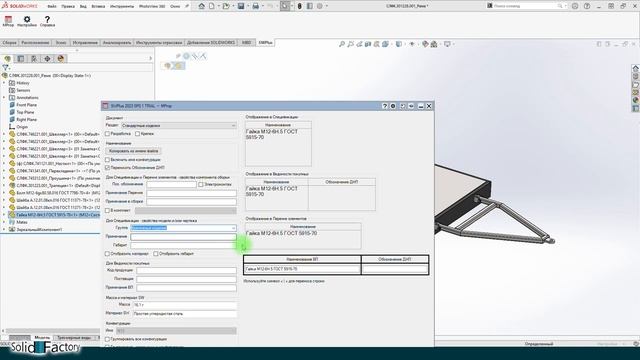Click the Home icon in quick access toolbar

[202, 6]
